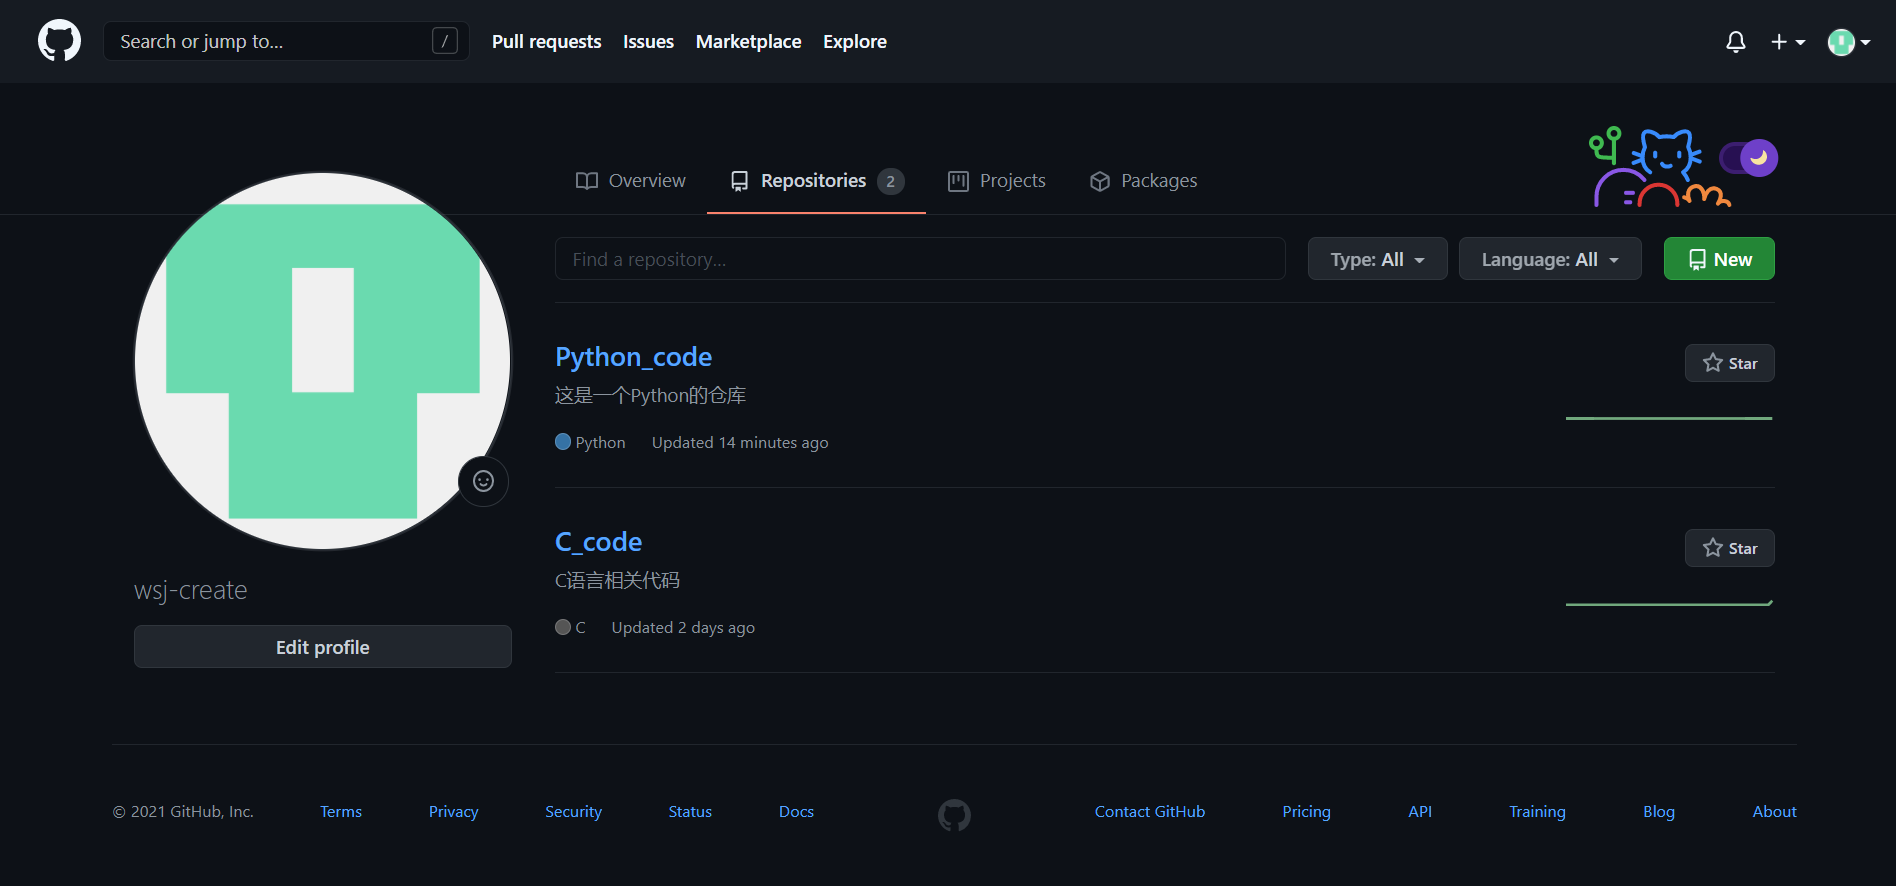
Task: Open the Docs footer link
Action: [796, 812]
